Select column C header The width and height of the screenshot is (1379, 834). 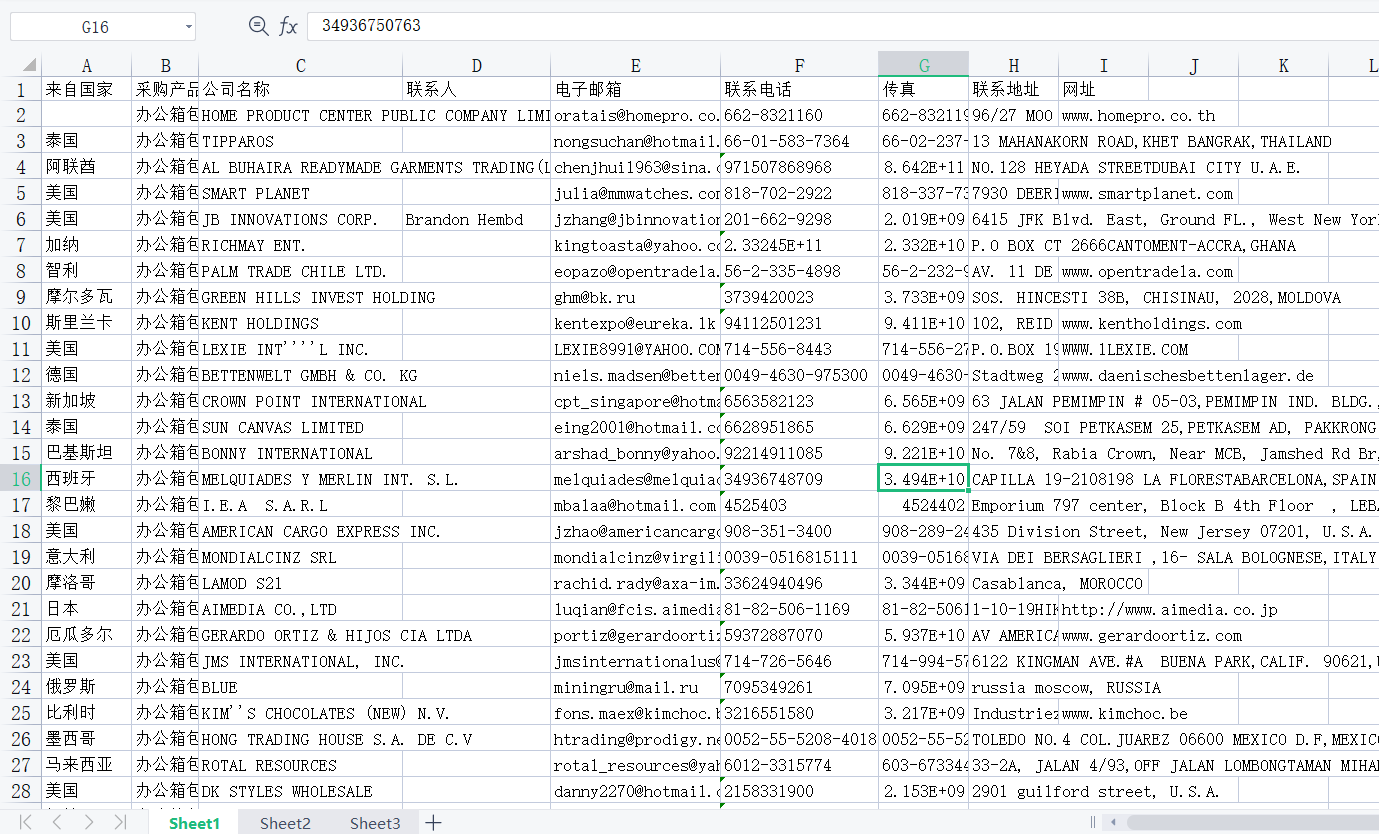coord(301,65)
